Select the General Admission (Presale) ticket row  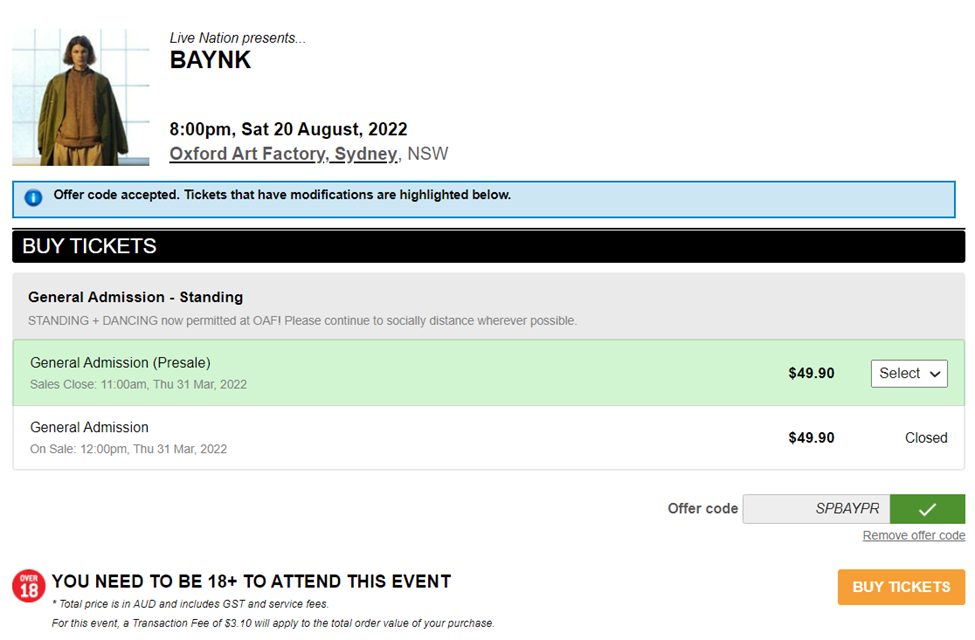(489, 373)
